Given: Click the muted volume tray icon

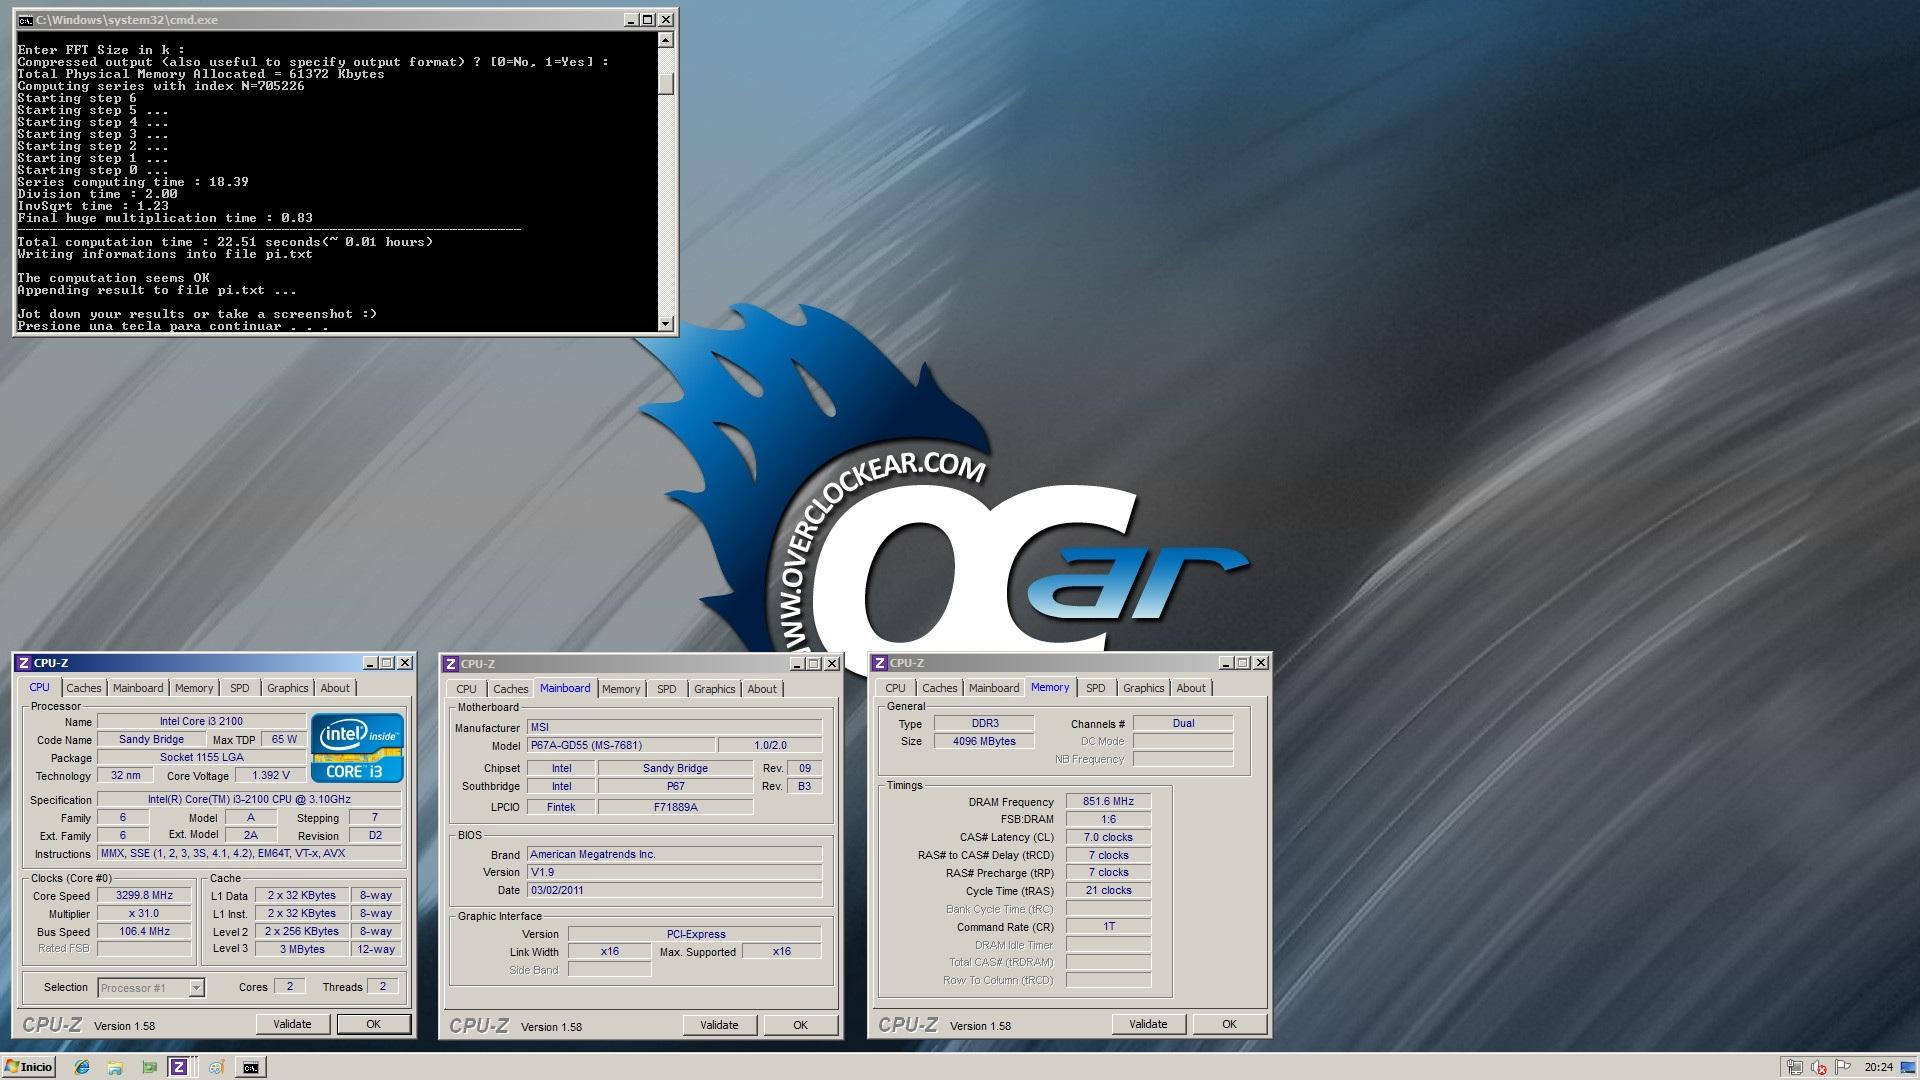Looking at the screenshot, I should (1819, 1067).
